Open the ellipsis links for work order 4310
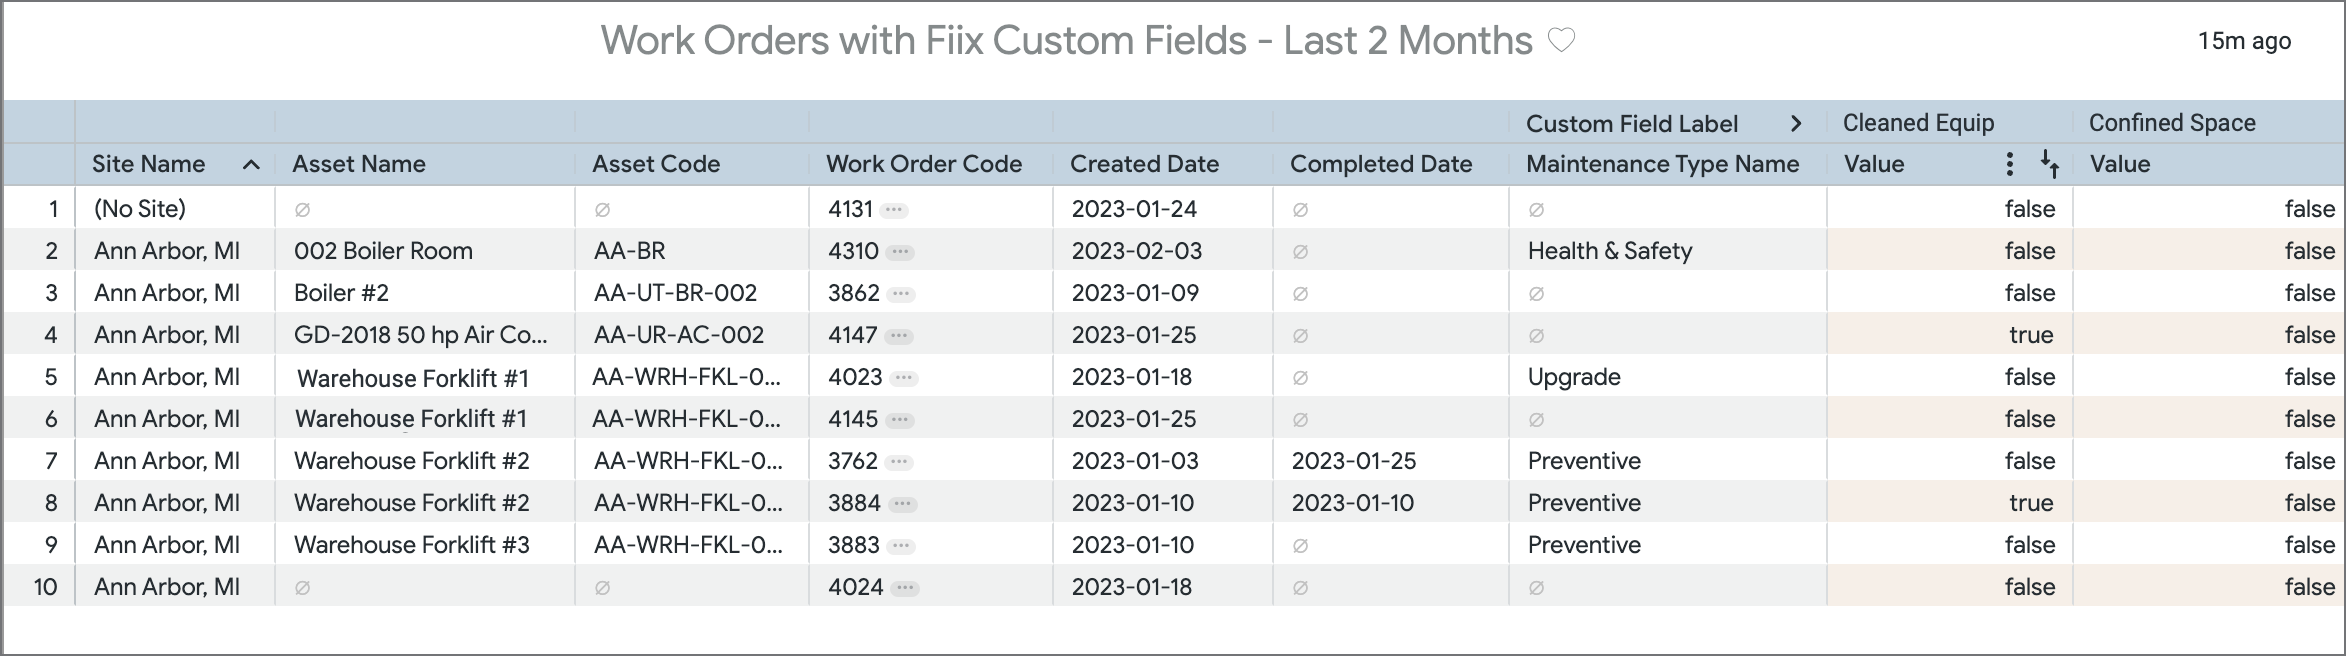This screenshot has height=656, width=2346. [900, 252]
